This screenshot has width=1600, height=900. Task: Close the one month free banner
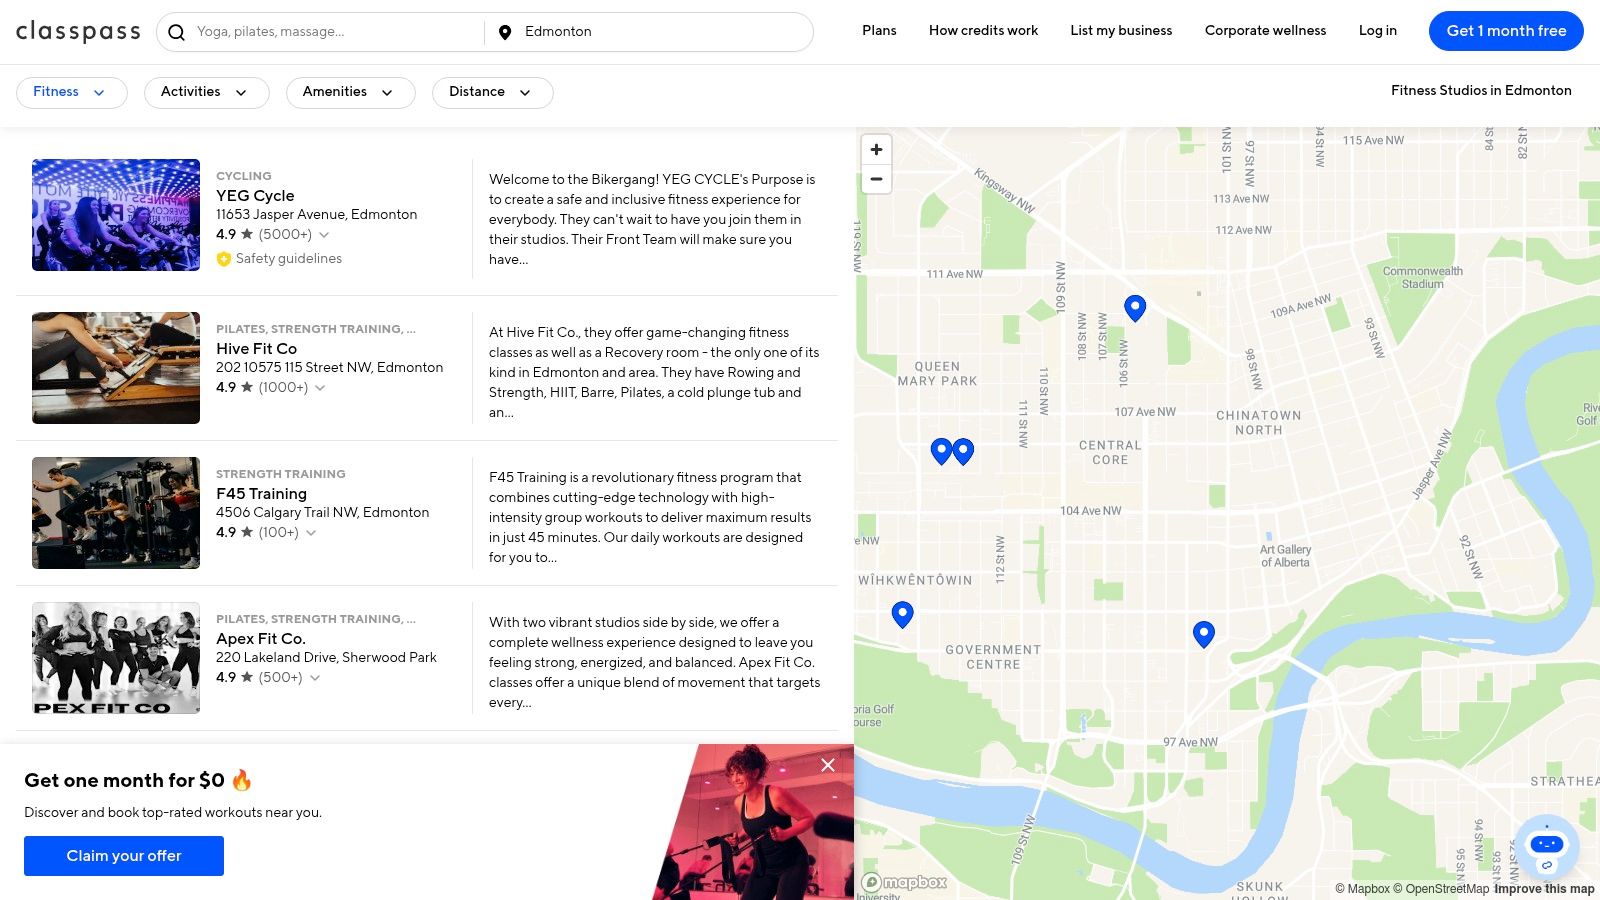click(x=828, y=765)
